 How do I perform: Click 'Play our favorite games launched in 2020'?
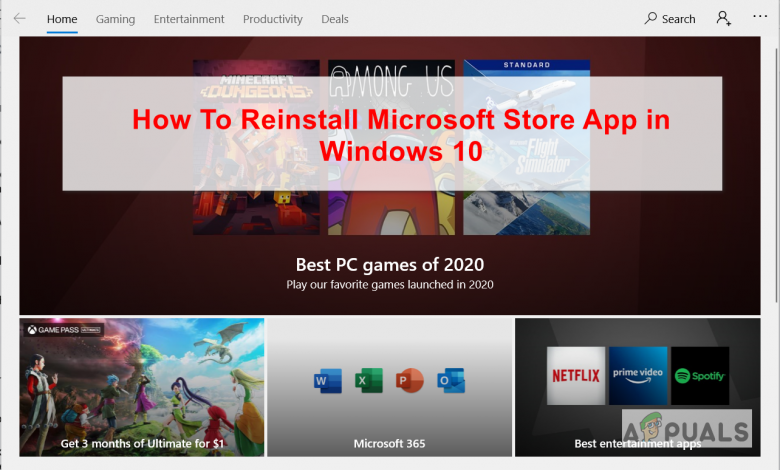pos(390,284)
